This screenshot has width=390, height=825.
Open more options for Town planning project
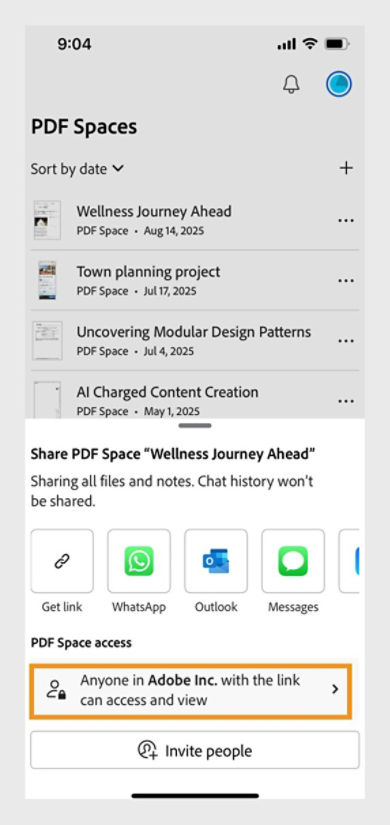click(x=346, y=281)
